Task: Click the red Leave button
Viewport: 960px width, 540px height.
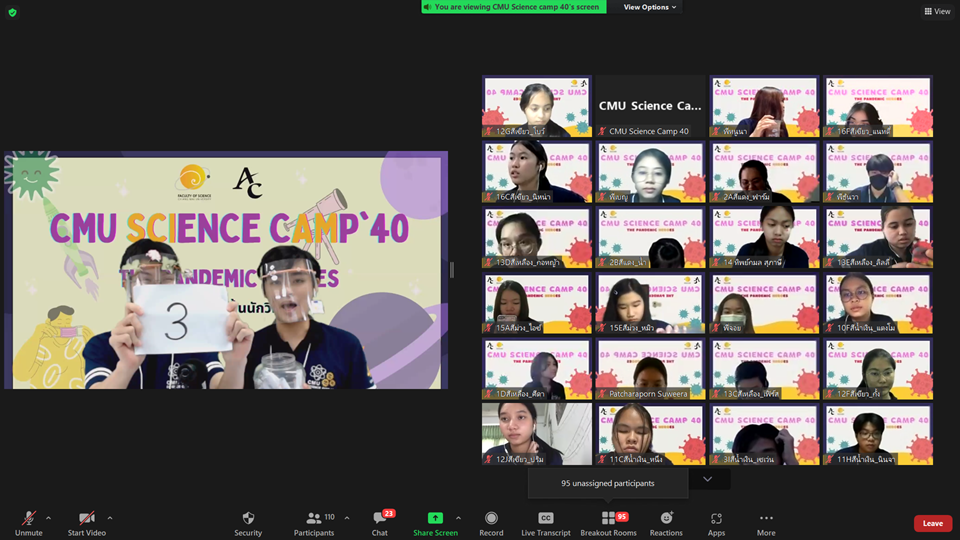Action: click(932, 523)
